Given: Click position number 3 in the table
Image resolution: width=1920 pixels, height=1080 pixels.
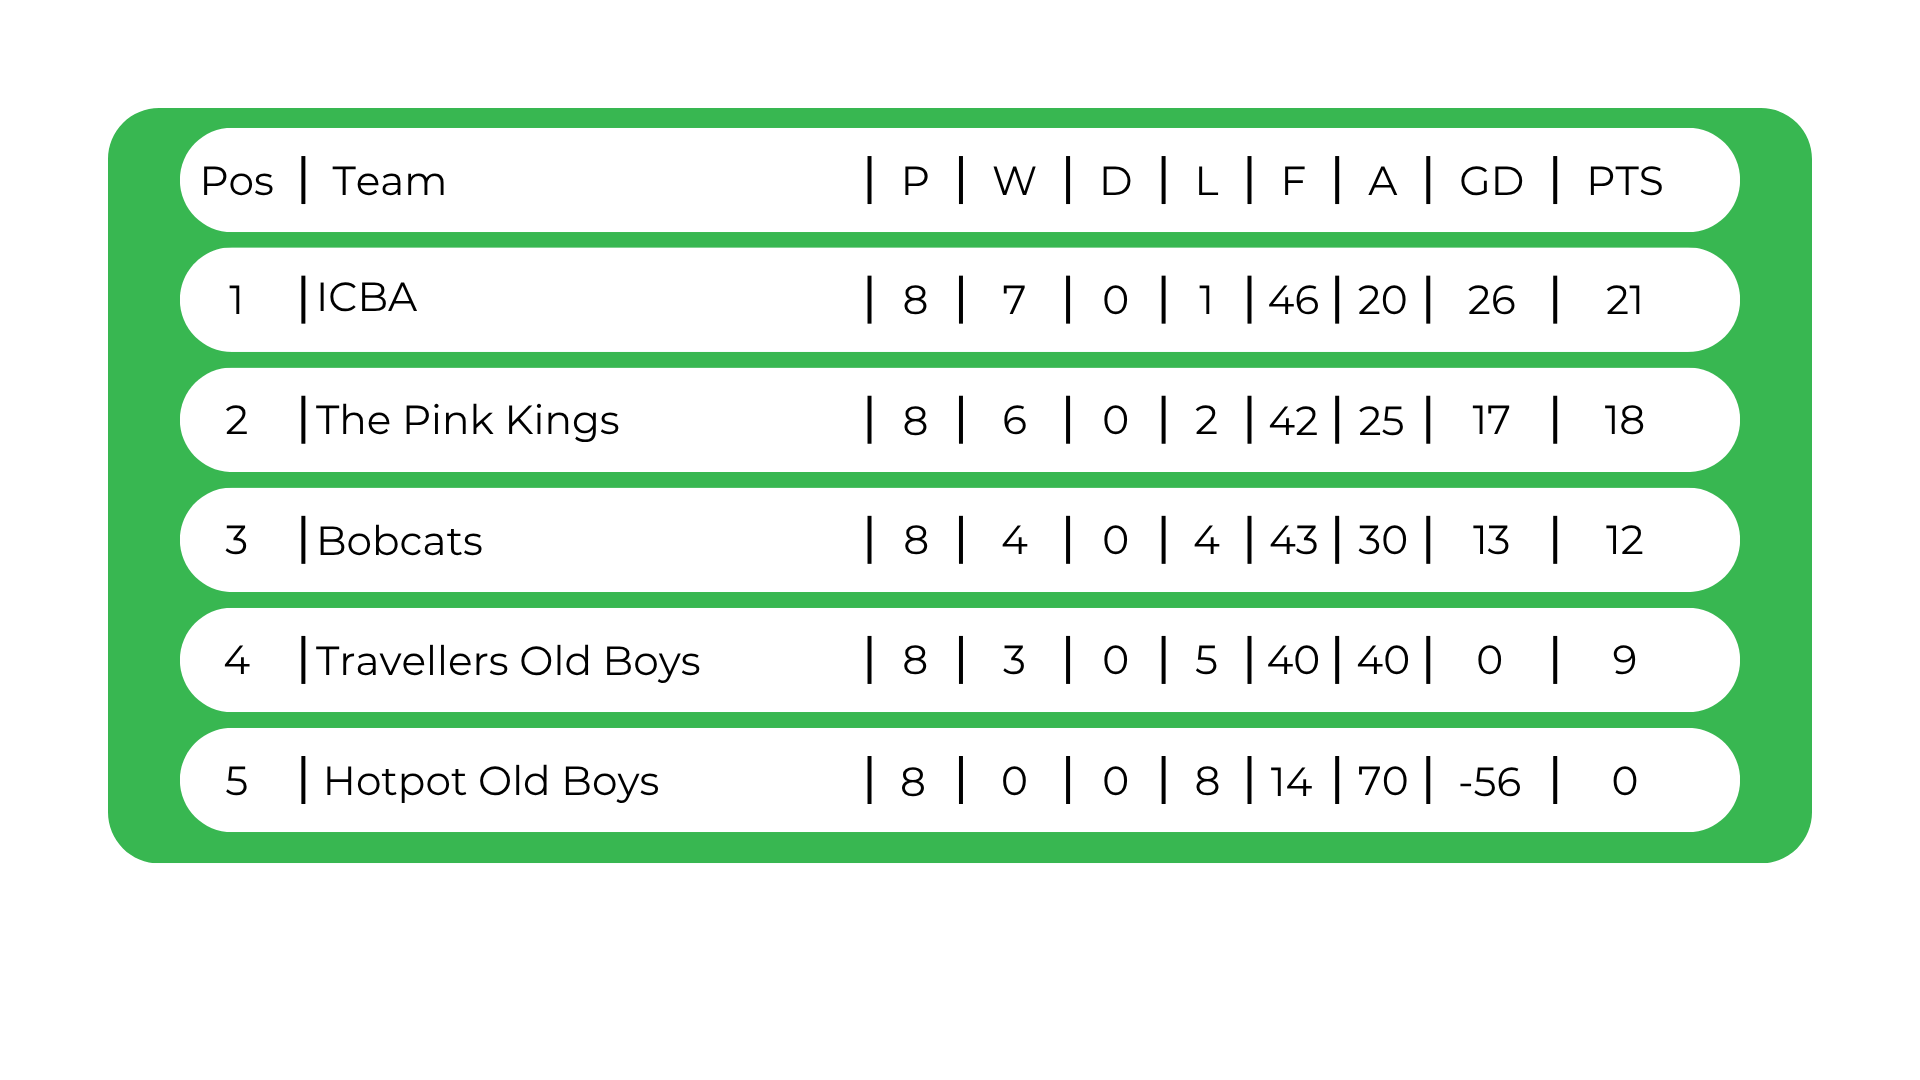Looking at the screenshot, I should 236,540.
